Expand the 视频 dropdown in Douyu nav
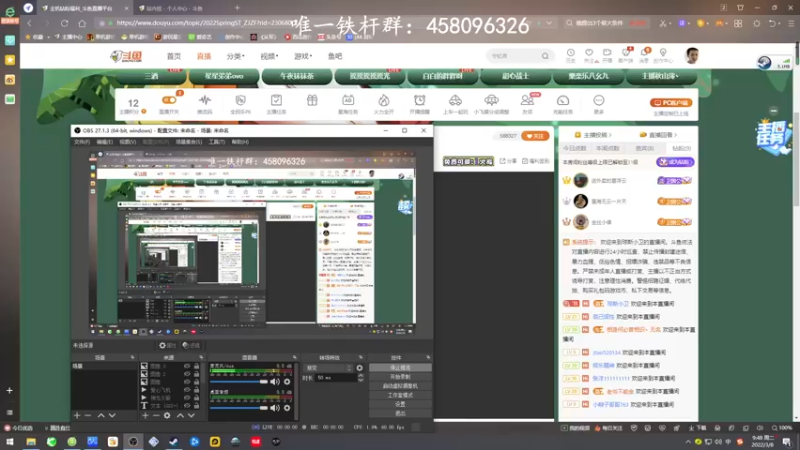This screenshot has width=800, height=450. tap(269, 56)
